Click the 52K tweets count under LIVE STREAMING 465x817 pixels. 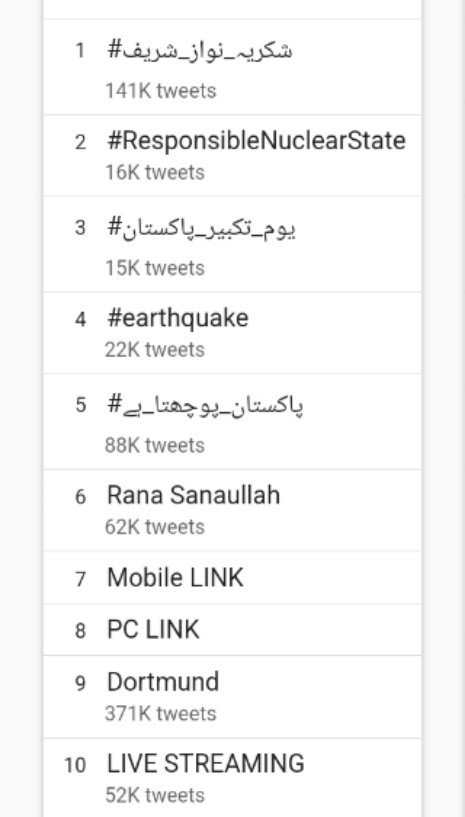click(x=155, y=796)
